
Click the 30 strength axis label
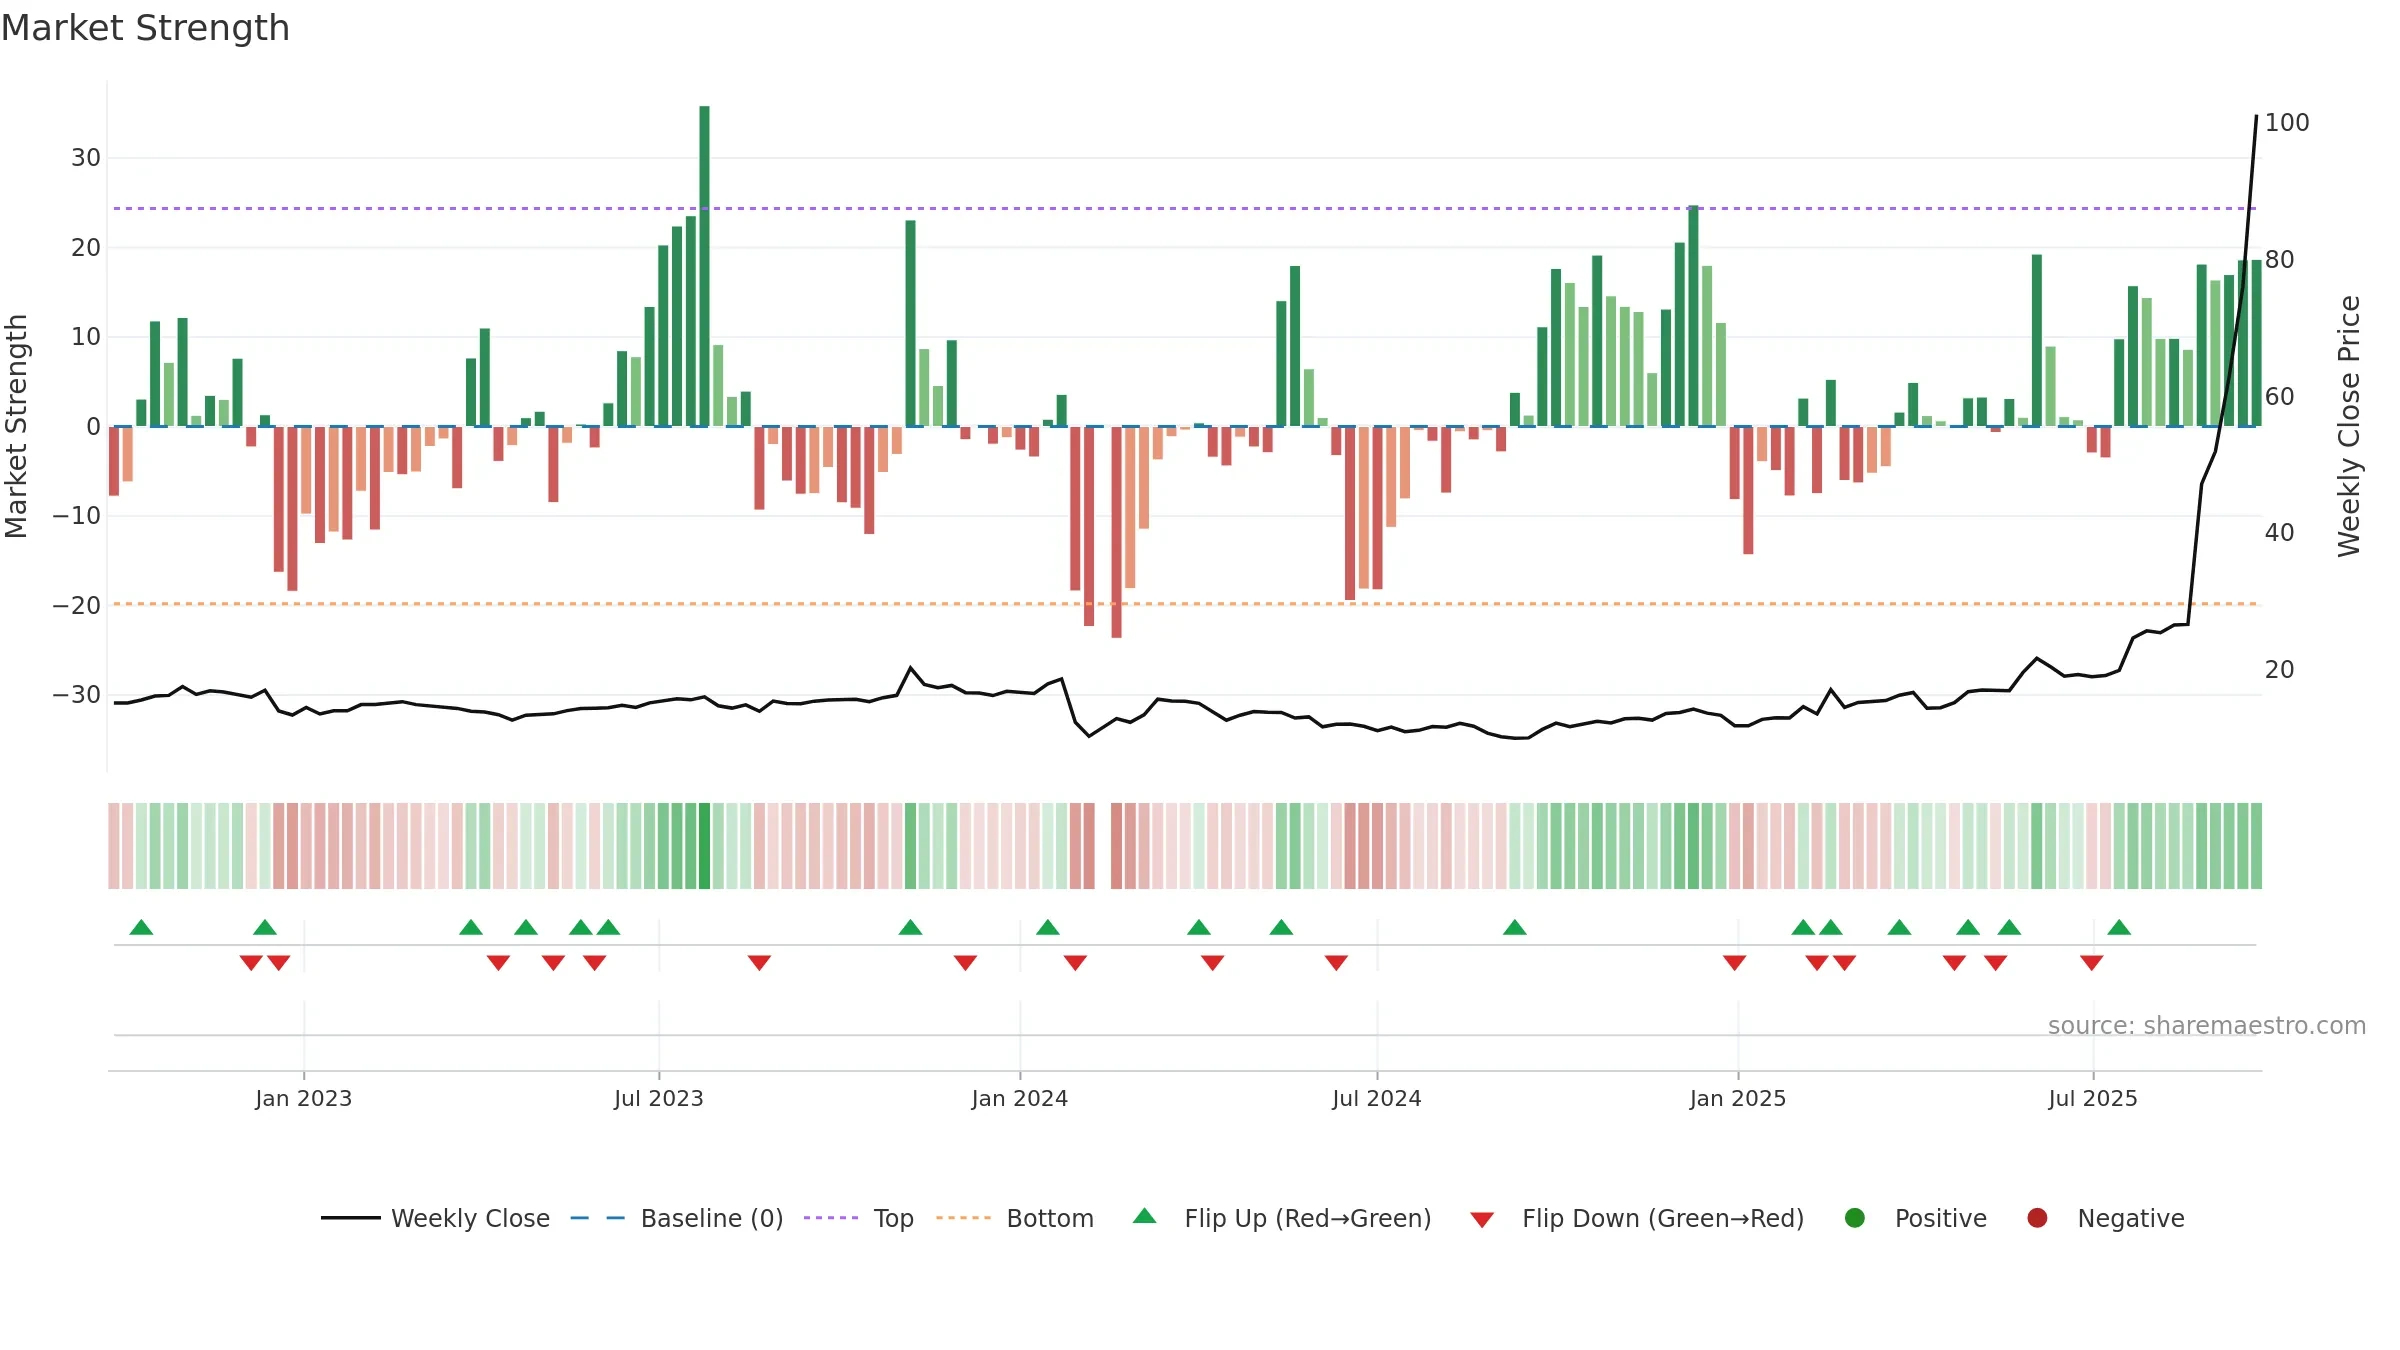pyautogui.click(x=86, y=158)
